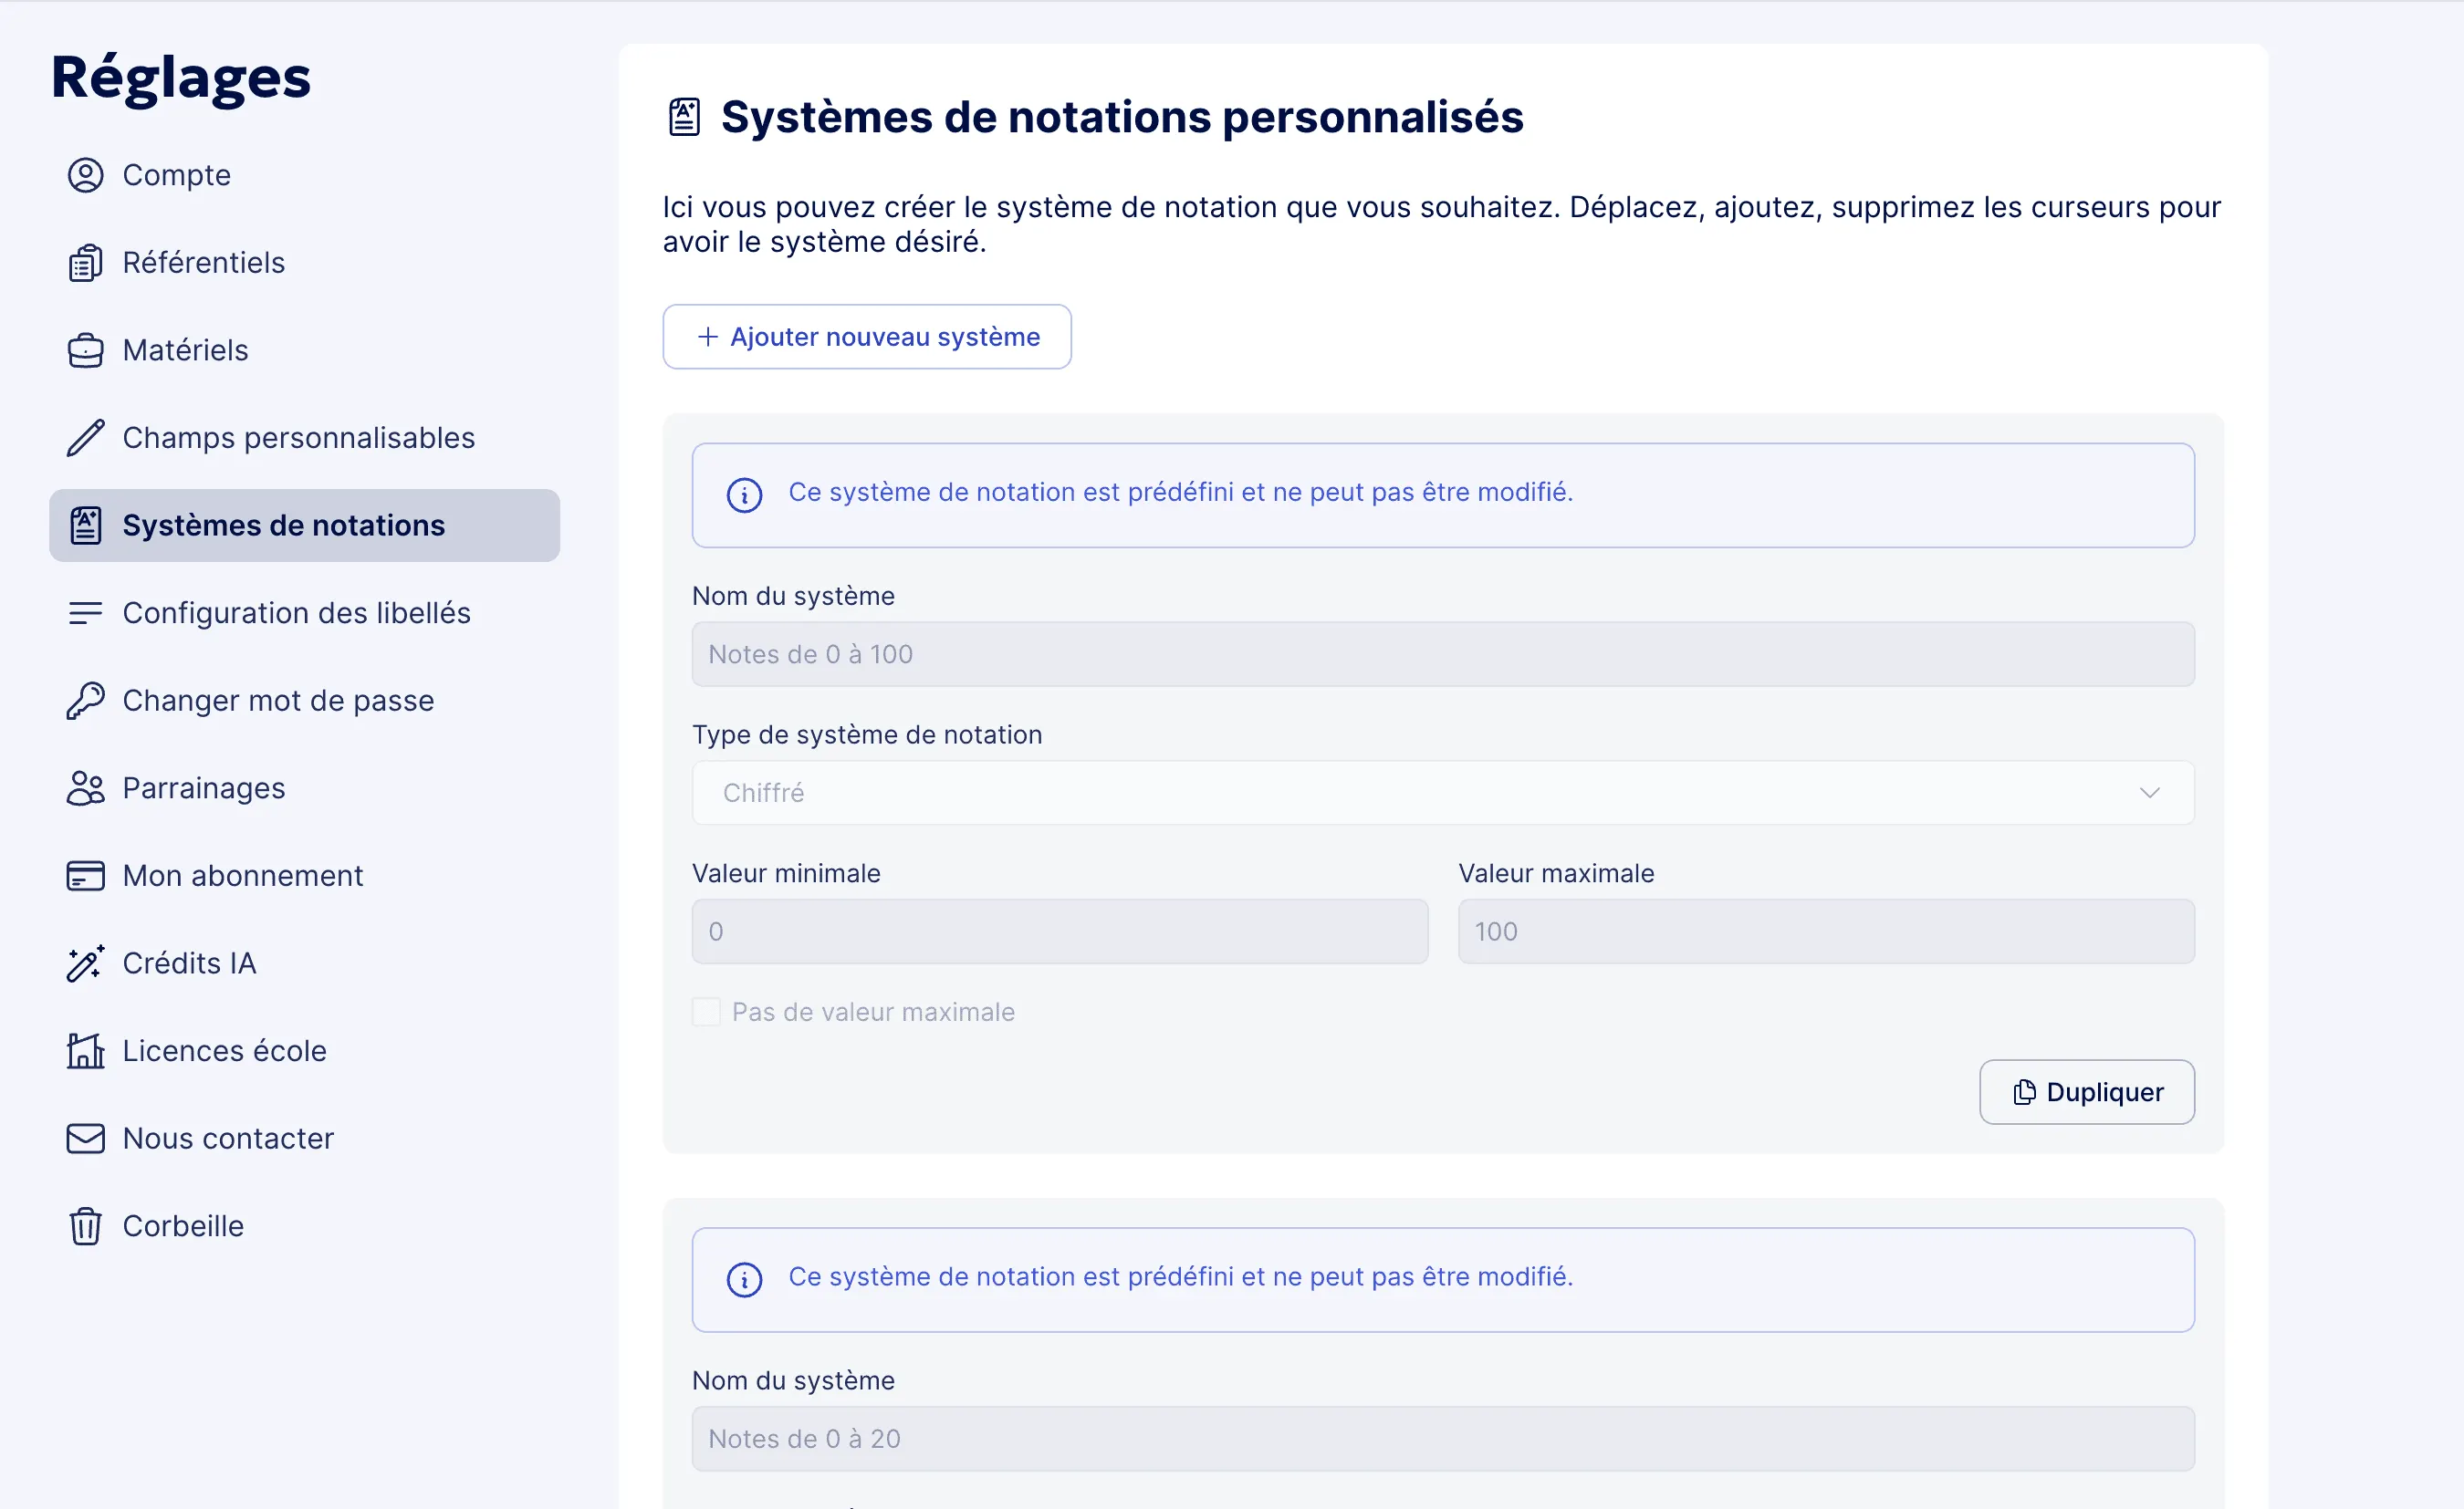This screenshot has width=2464, height=1509.
Task: Select Licences école in sidebar
Action: (x=304, y=1051)
